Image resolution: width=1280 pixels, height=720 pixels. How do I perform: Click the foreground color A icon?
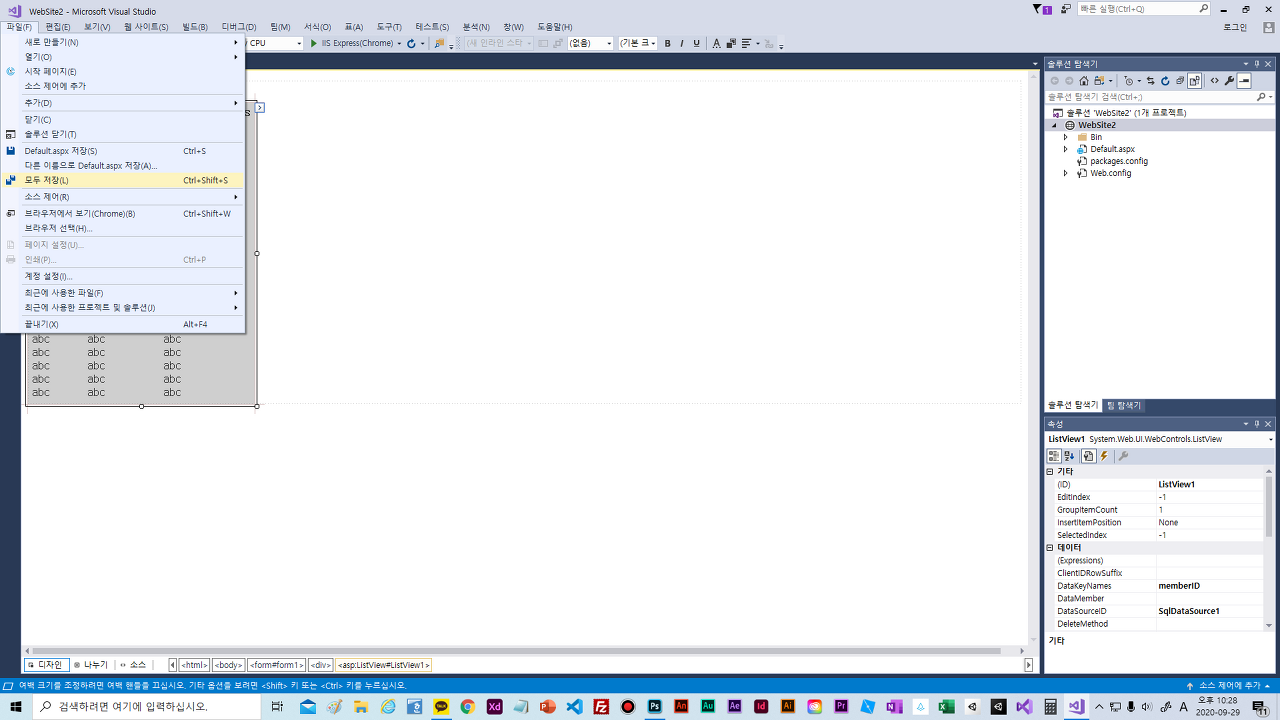tap(716, 43)
